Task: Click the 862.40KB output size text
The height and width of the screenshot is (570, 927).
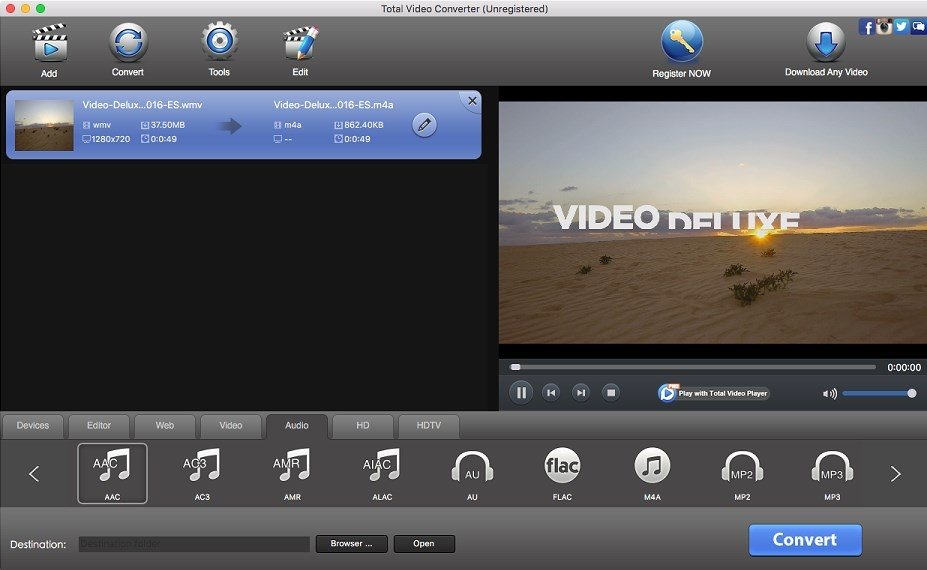Action: pos(364,125)
